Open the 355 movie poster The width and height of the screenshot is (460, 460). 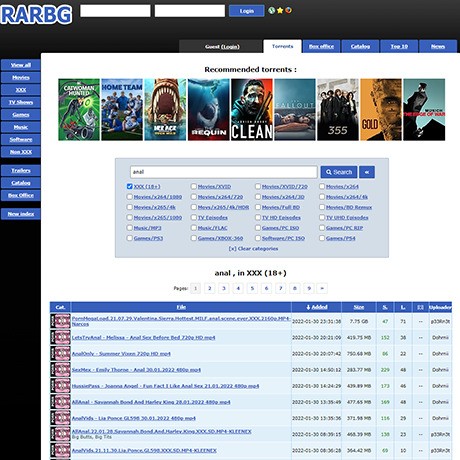click(338, 109)
